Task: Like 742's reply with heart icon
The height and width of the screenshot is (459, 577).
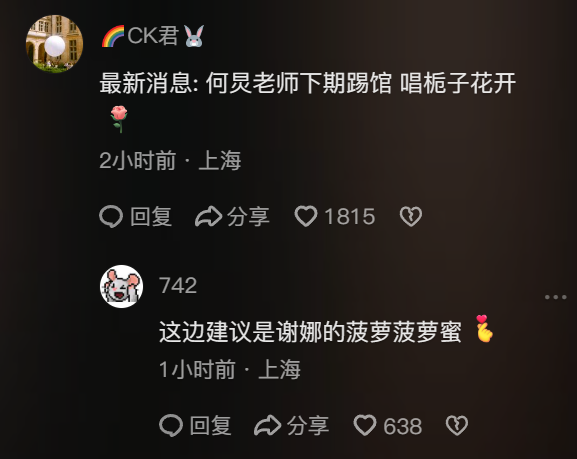Action: (x=365, y=426)
